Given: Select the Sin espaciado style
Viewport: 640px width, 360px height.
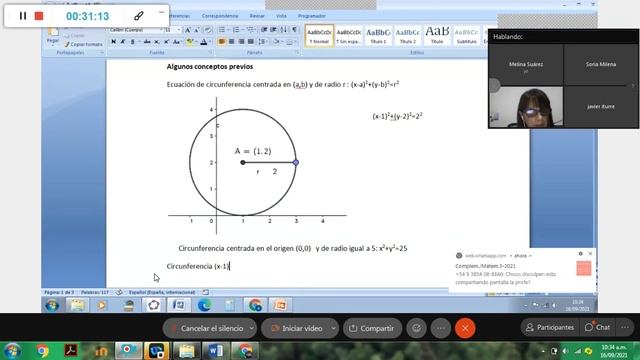Looking at the screenshot, I should (x=349, y=36).
